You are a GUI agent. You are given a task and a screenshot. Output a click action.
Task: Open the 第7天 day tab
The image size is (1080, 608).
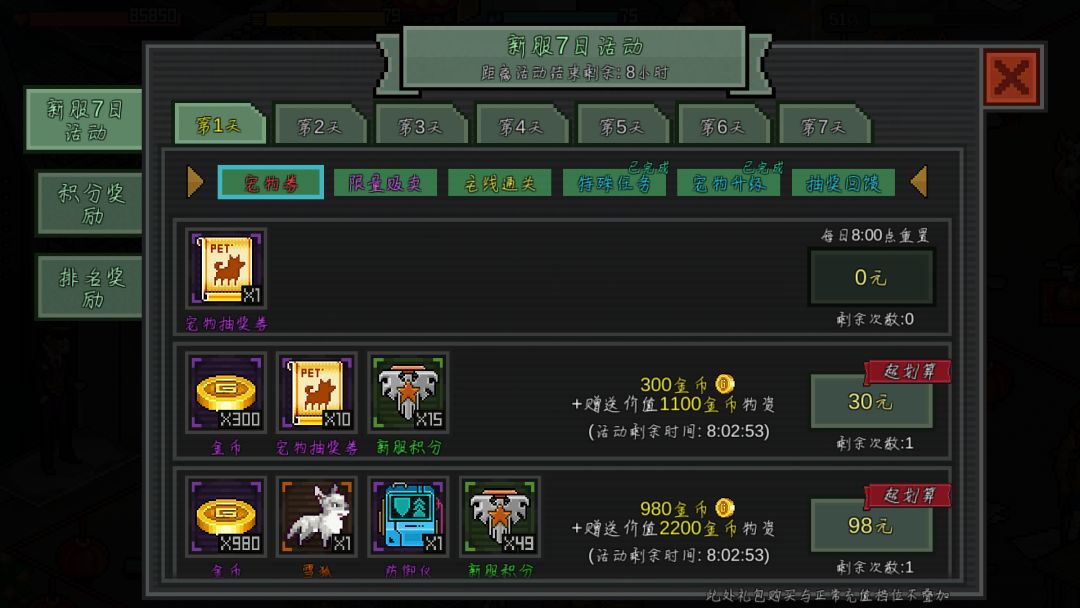(x=824, y=125)
